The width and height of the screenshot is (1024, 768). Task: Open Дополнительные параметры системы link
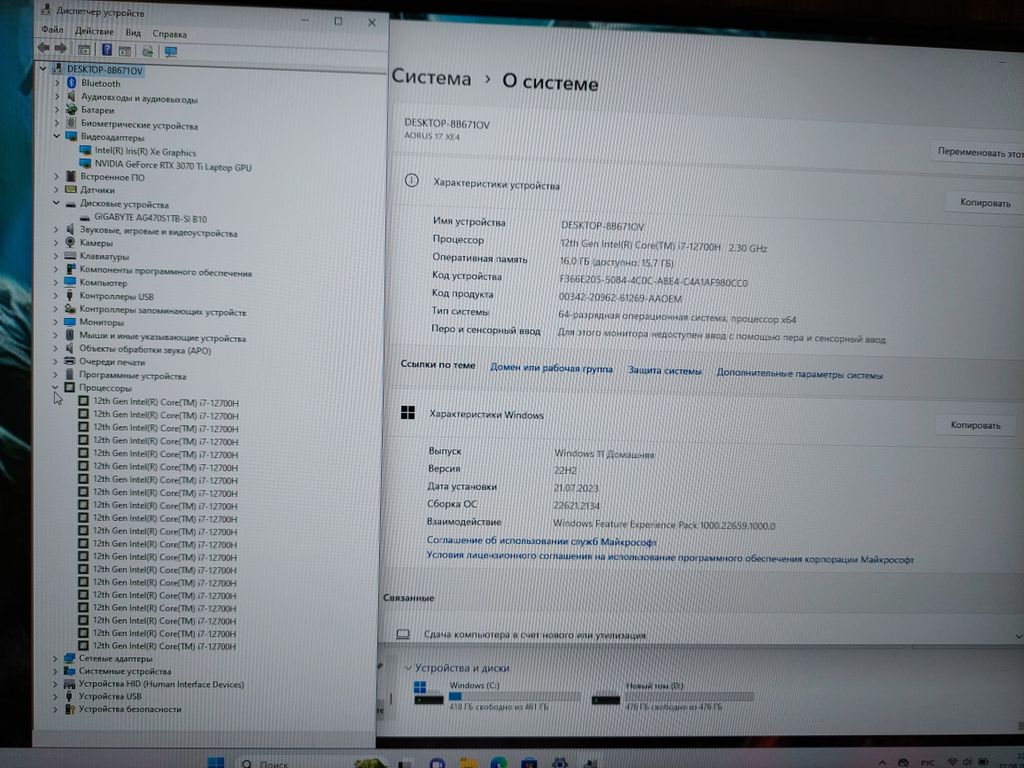click(x=799, y=374)
